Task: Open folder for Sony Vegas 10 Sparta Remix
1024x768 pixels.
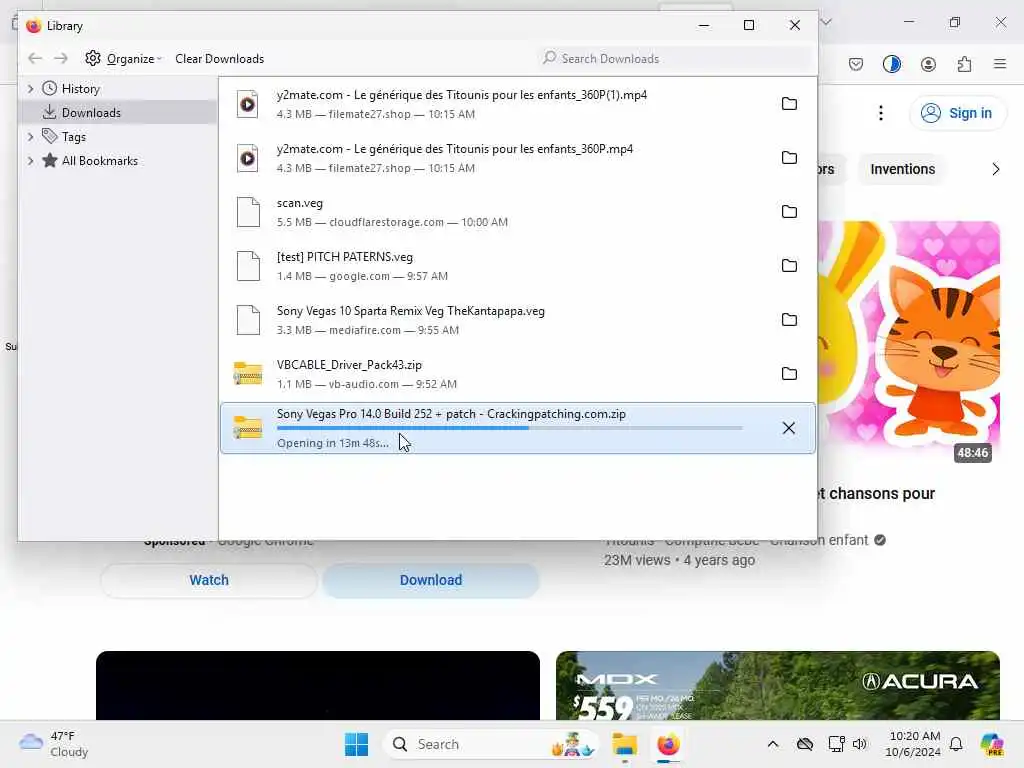Action: pos(789,320)
